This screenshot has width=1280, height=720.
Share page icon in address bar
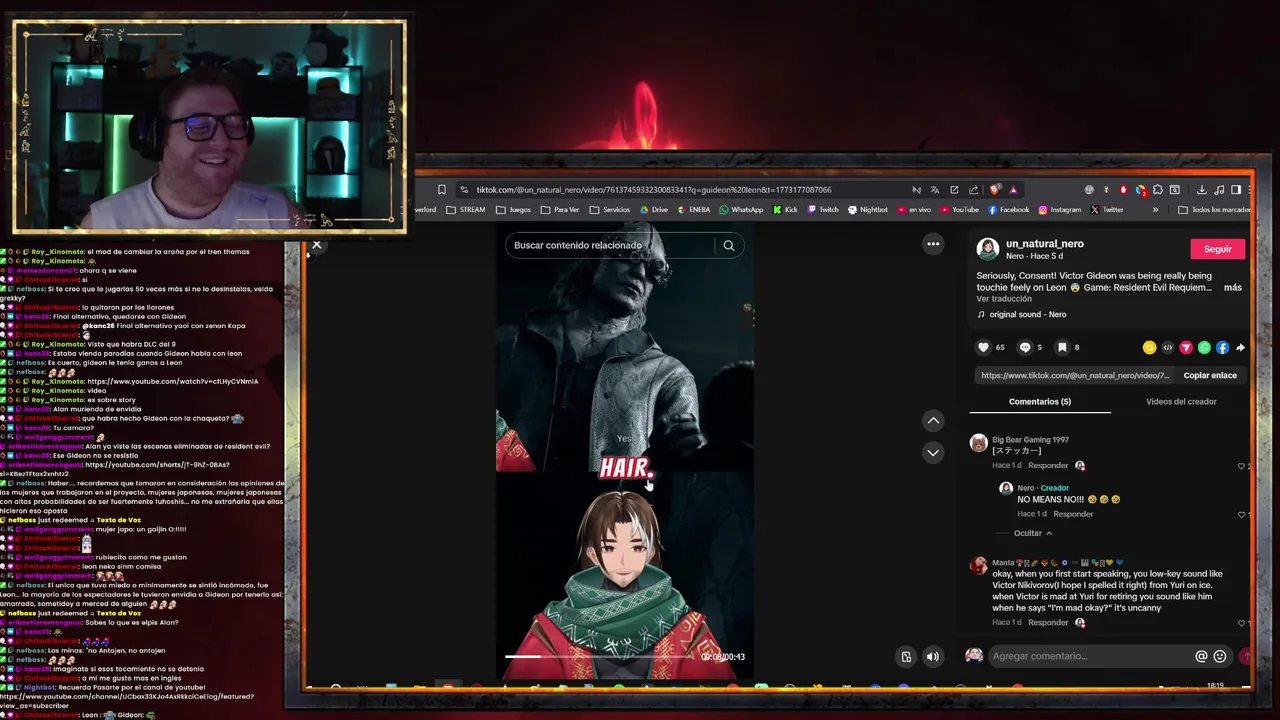coord(973,190)
